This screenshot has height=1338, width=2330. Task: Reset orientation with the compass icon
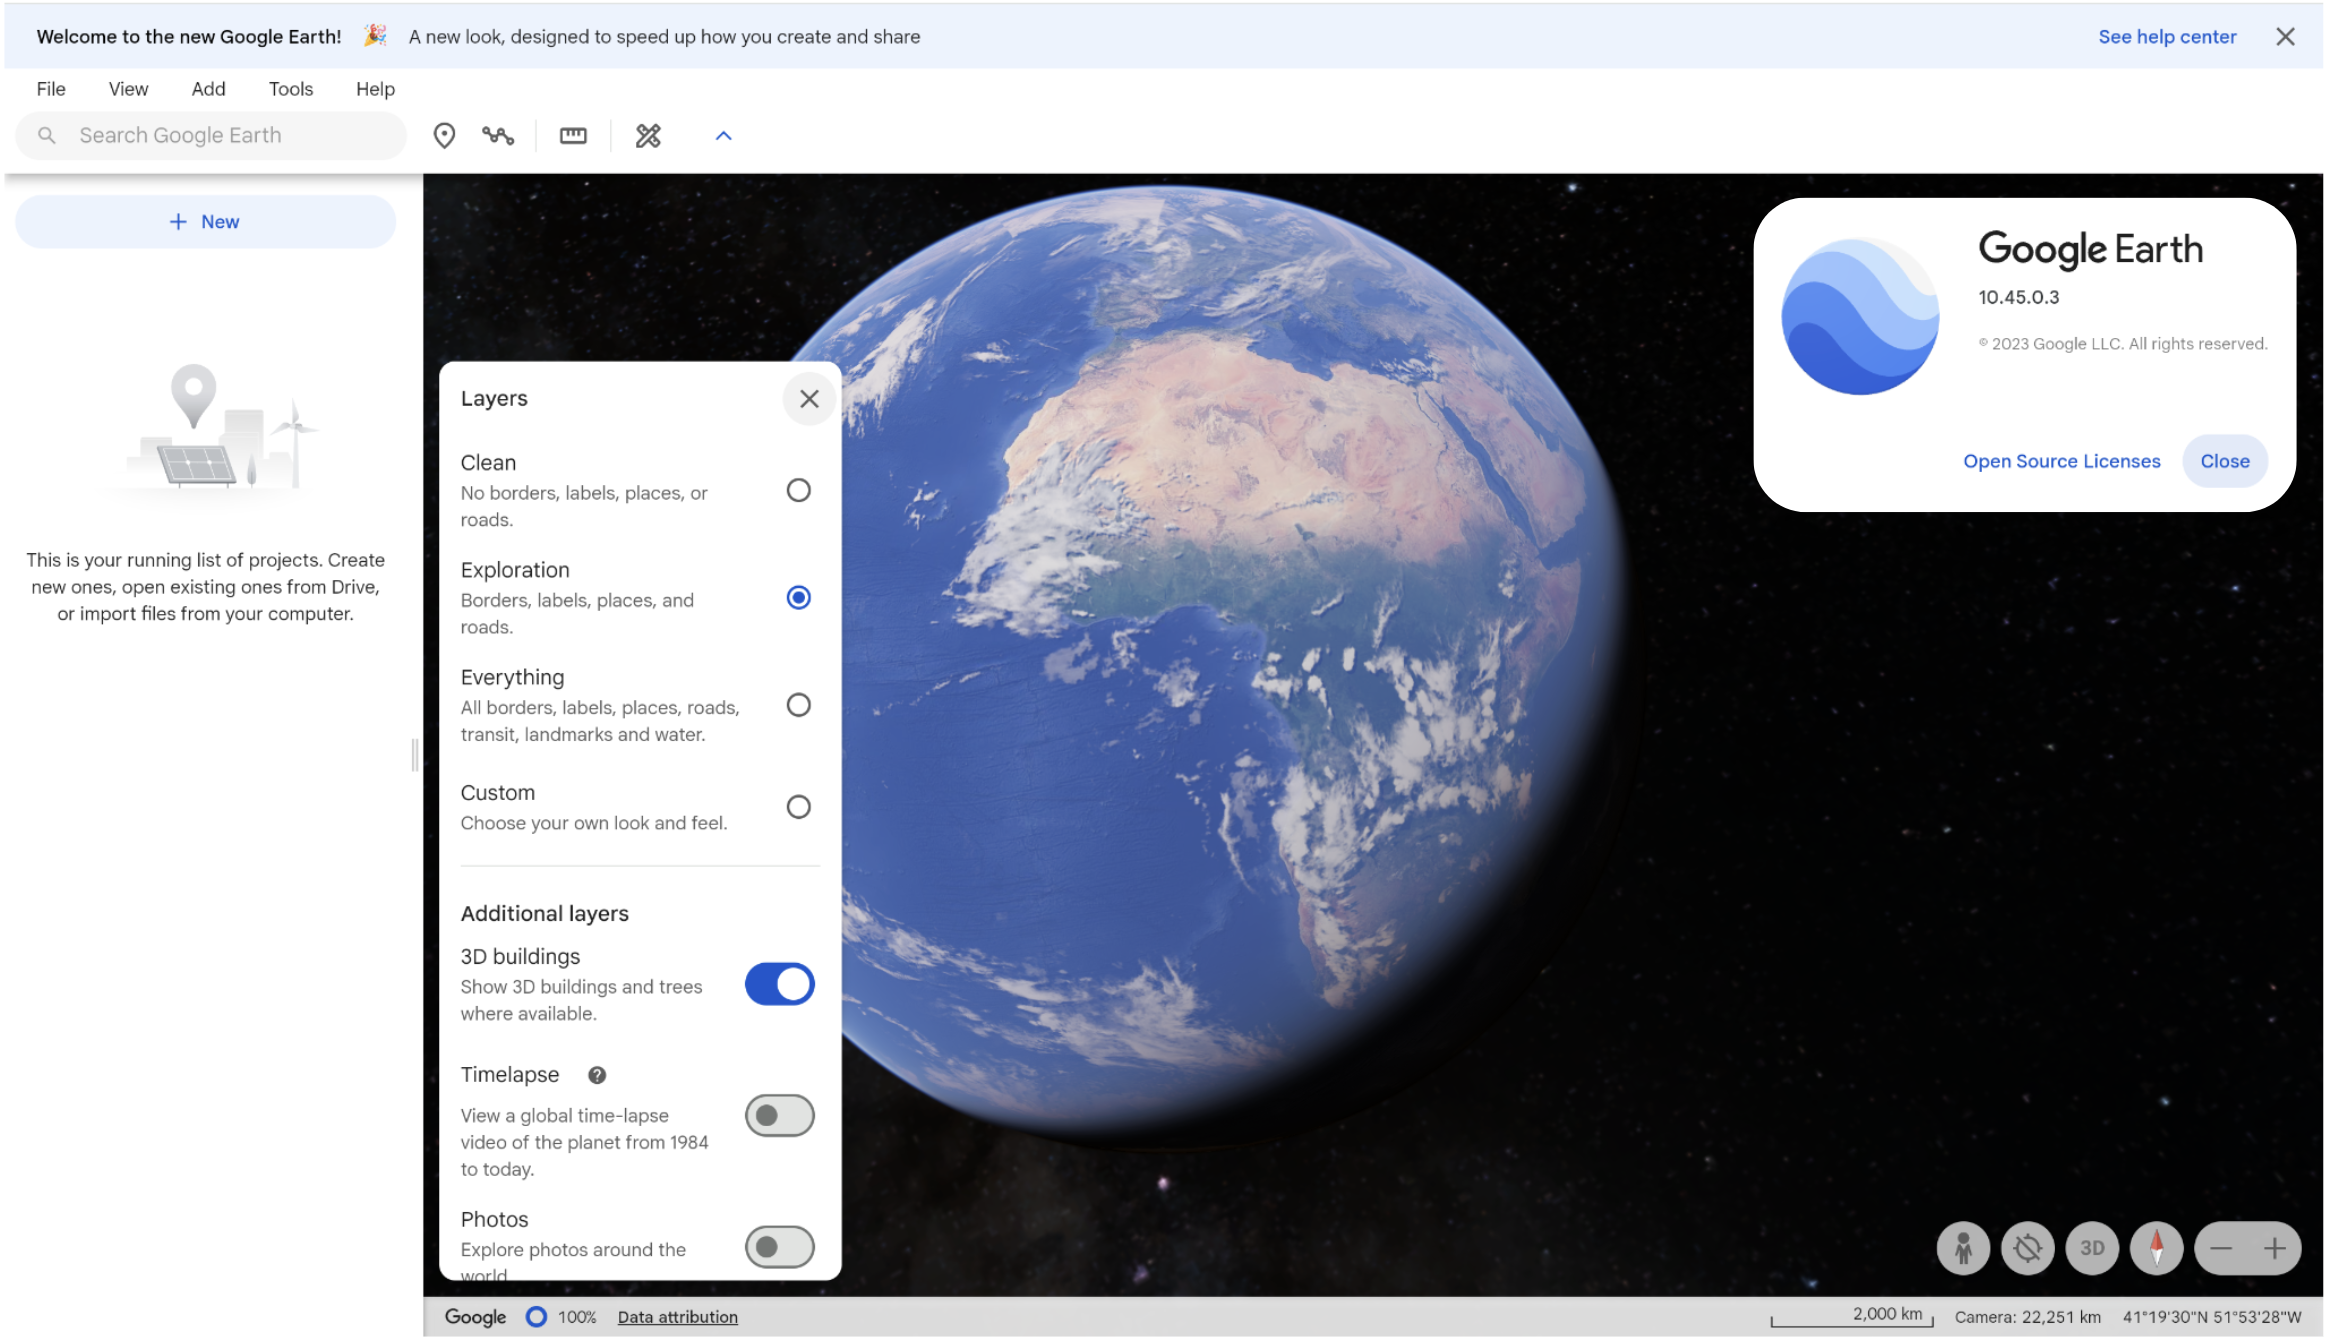coord(2156,1248)
